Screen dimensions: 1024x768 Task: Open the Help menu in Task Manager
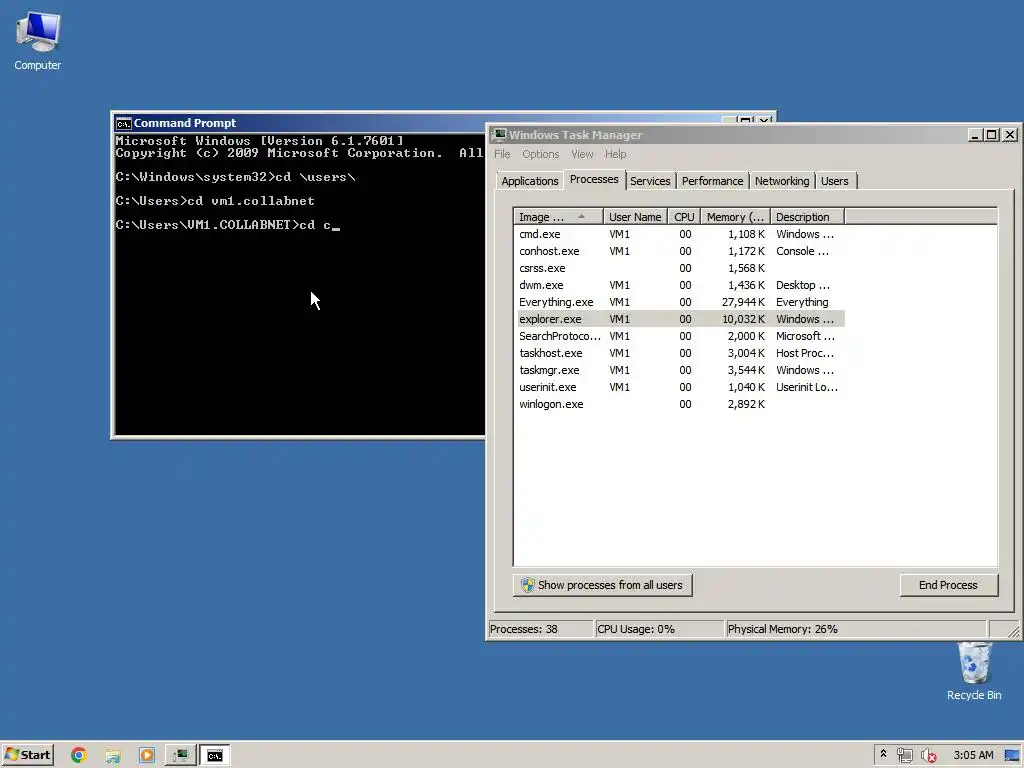(615, 154)
